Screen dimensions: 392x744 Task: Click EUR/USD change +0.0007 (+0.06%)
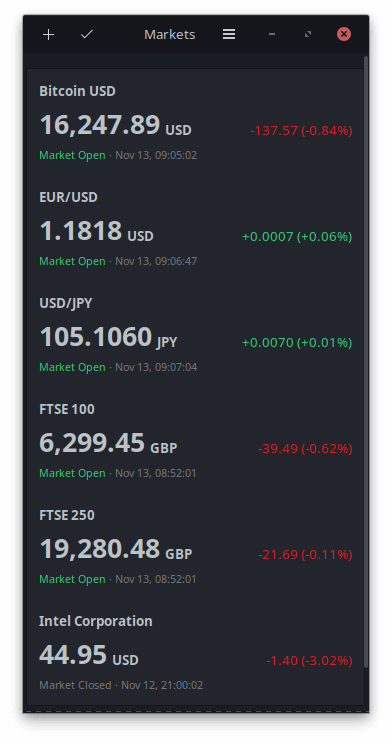297,237
